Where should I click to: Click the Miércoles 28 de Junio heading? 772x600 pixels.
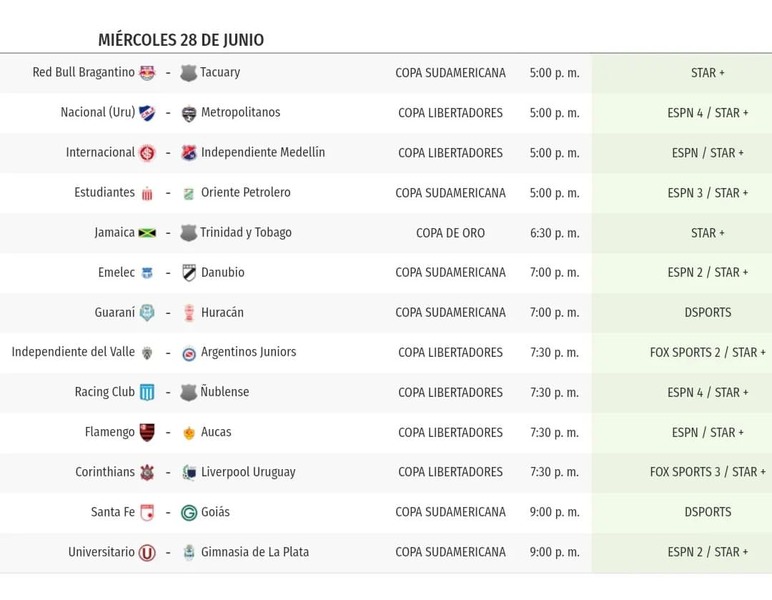click(x=181, y=40)
